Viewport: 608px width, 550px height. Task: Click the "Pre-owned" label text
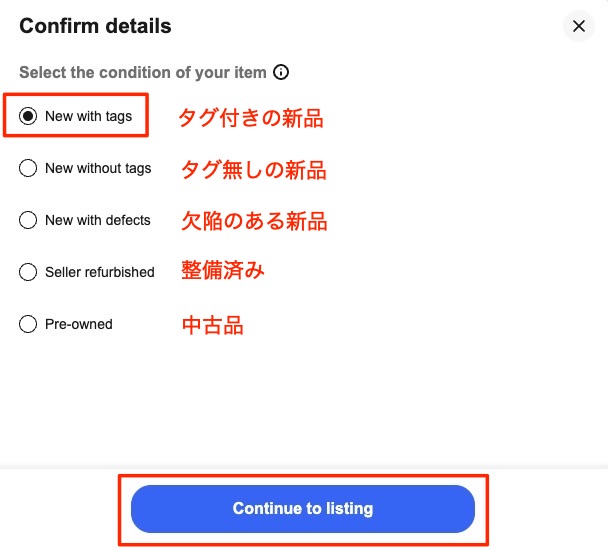point(79,324)
